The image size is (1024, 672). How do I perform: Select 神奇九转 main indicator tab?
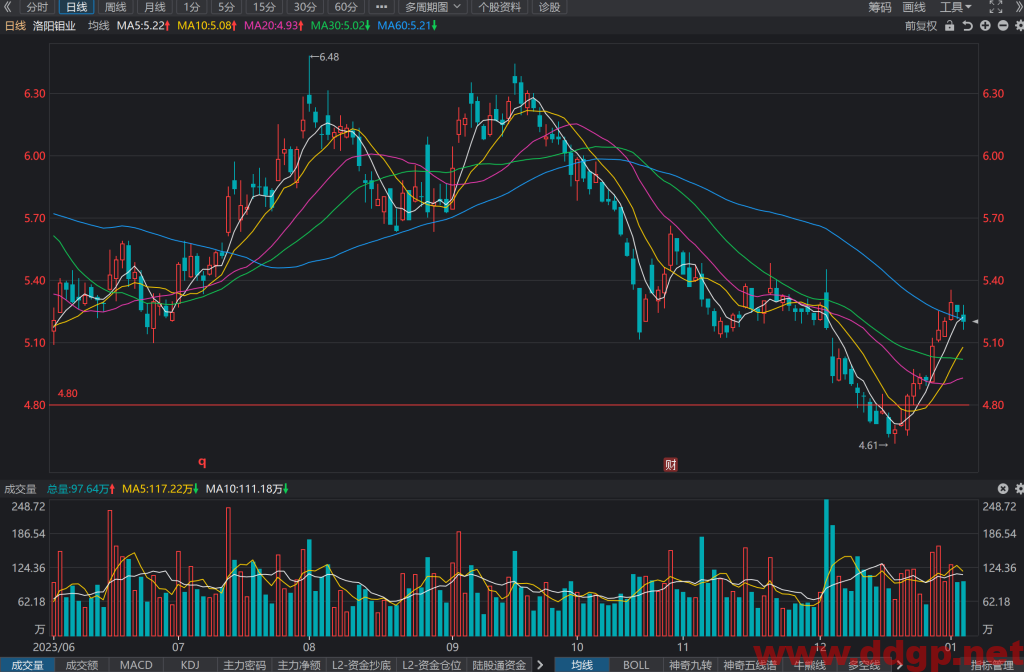tap(690, 665)
